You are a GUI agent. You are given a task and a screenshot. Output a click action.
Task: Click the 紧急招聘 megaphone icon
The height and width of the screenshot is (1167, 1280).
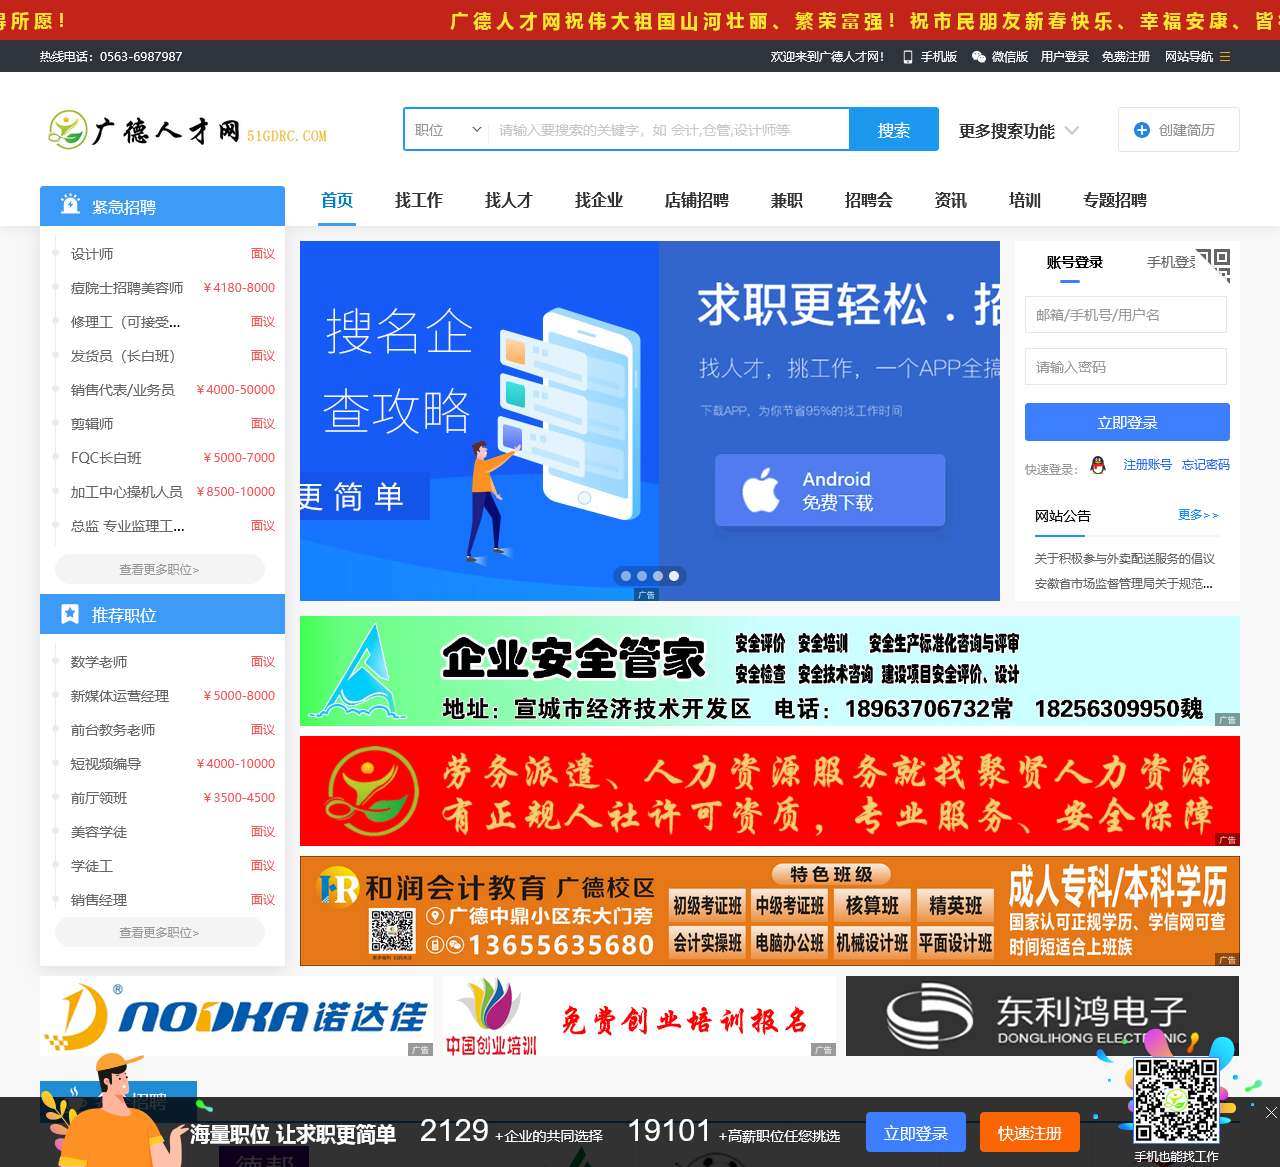click(70, 204)
